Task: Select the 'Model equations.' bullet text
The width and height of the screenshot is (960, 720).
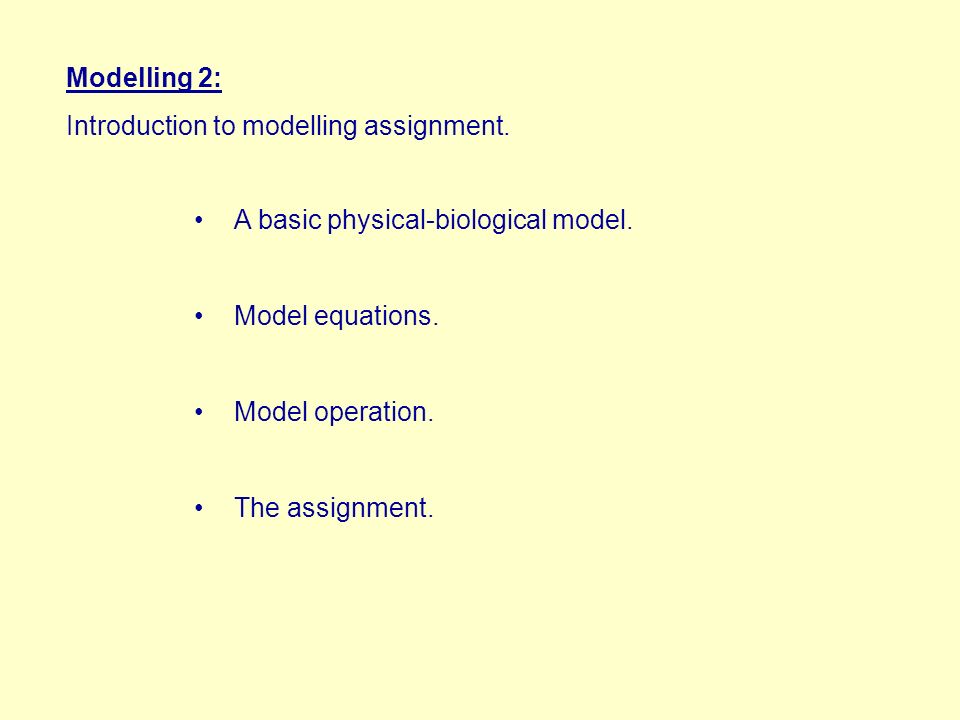Action: (x=336, y=317)
